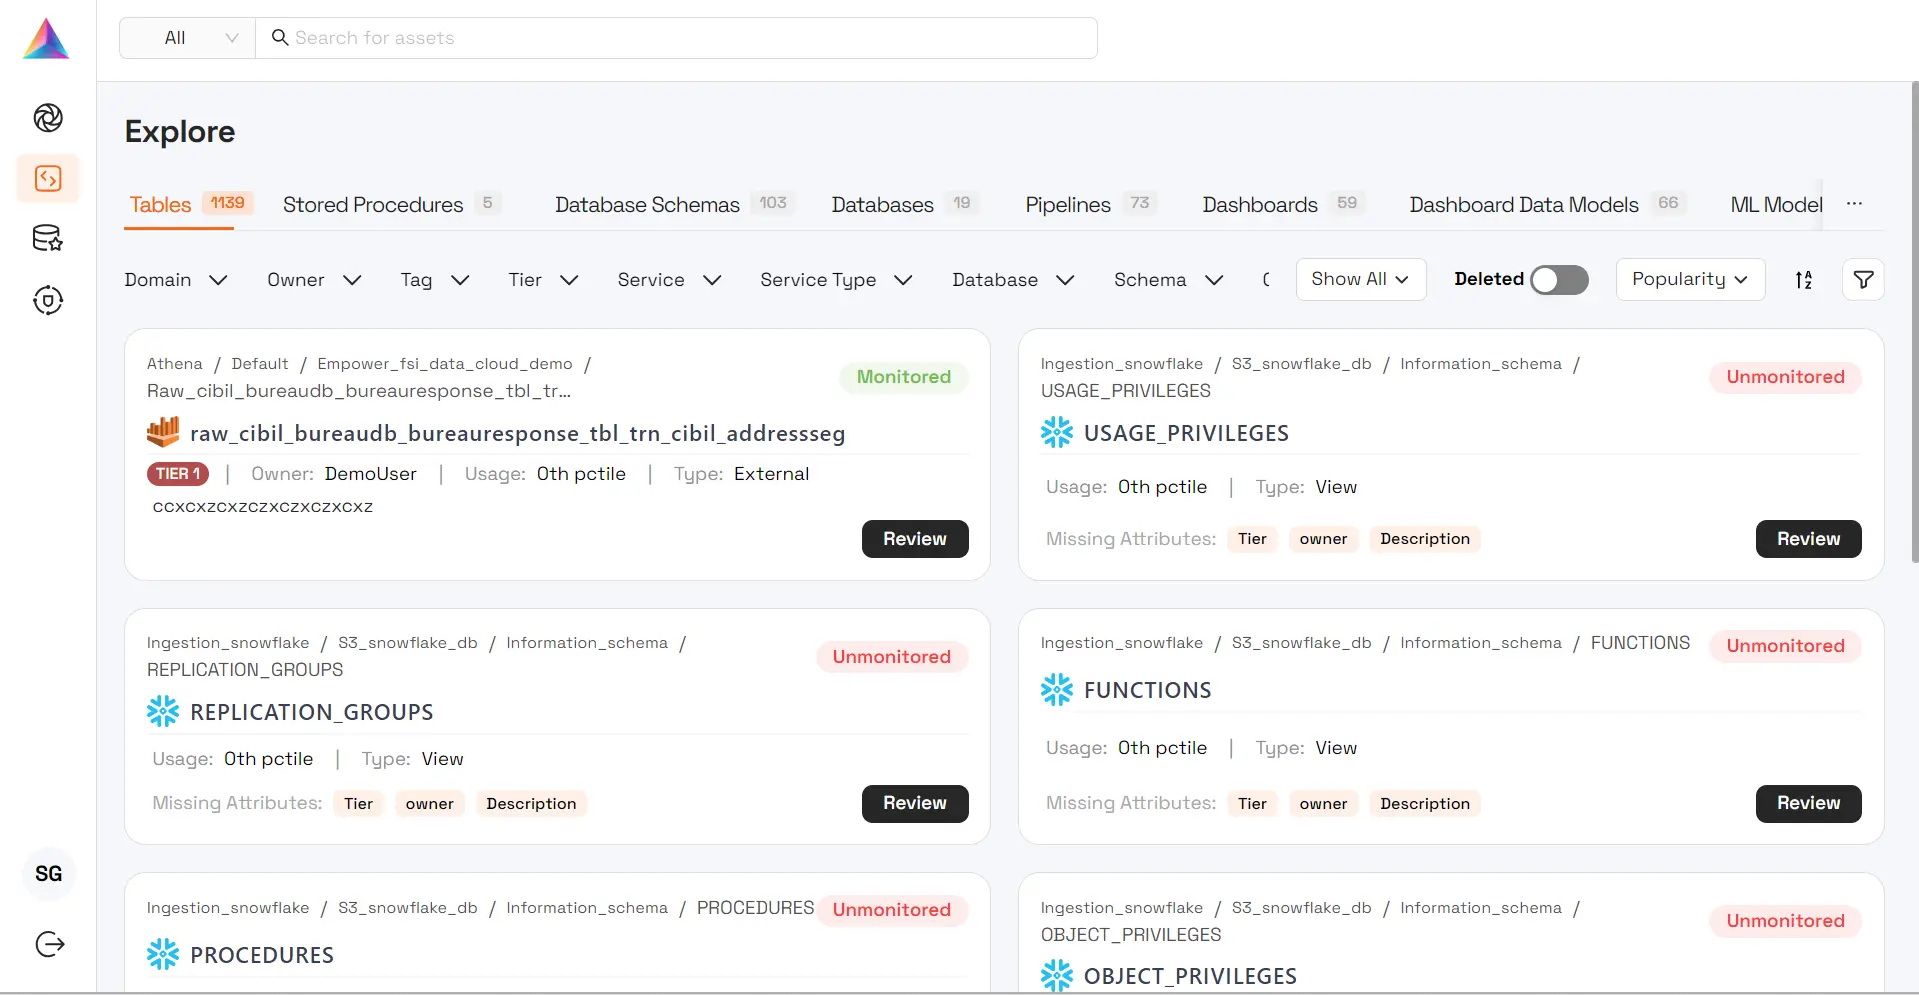1919x995 pixels.
Task: Open raw_cibil_bureaudb_bureauresponse table title link
Action: coord(517,433)
